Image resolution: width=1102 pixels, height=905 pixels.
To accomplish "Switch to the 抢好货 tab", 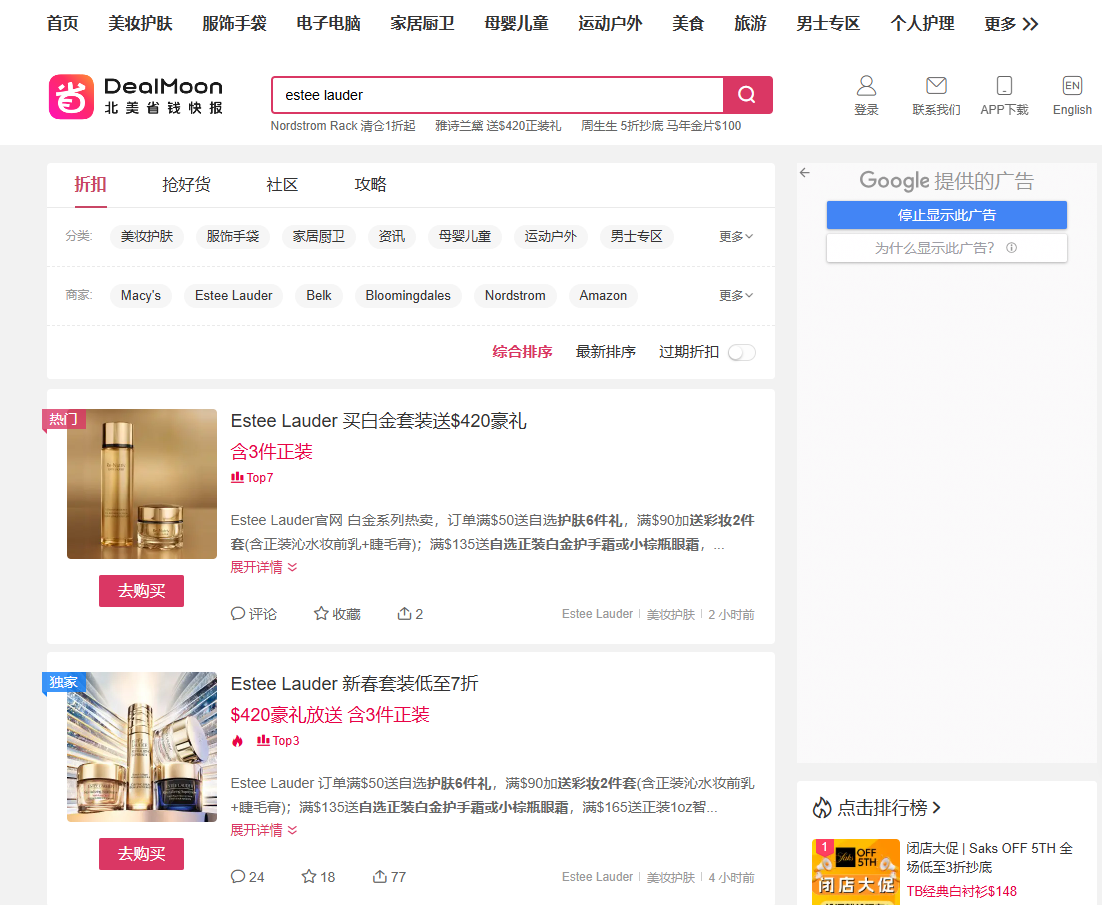I will (186, 184).
